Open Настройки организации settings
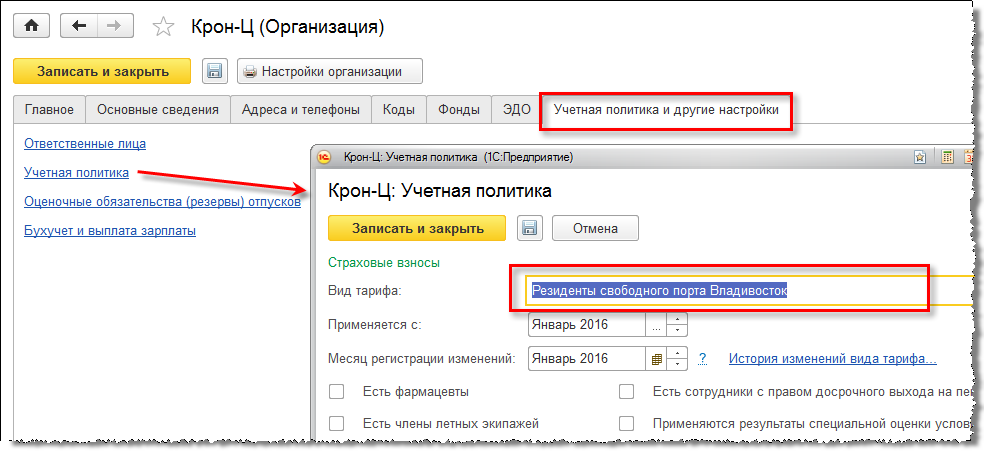984x451 pixels. (330, 72)
